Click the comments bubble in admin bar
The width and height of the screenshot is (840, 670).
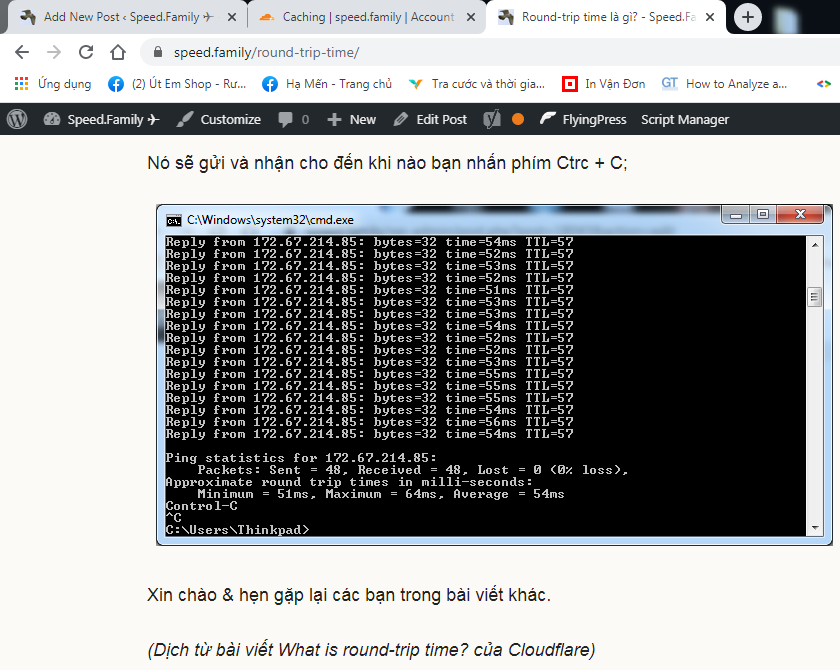point(293,119)
